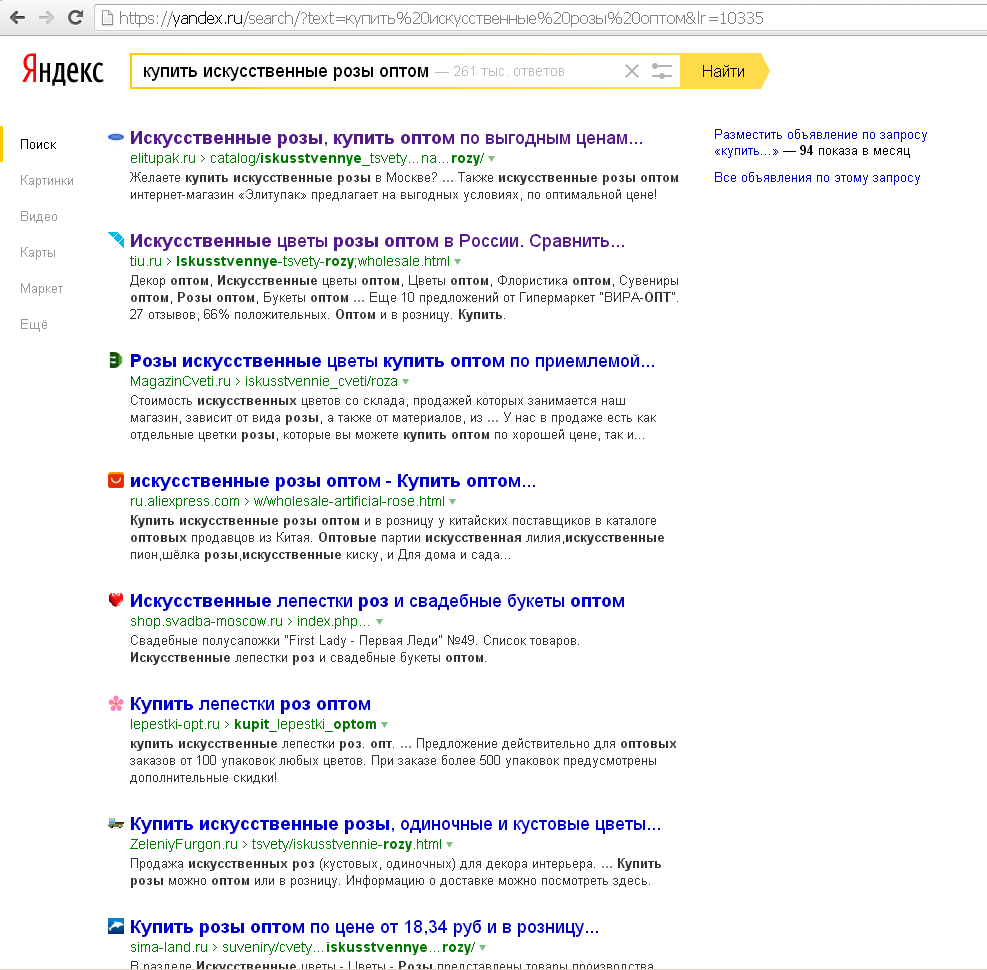Open dropdown arrow after ru.aliexpress.com URL

point(453,501)
